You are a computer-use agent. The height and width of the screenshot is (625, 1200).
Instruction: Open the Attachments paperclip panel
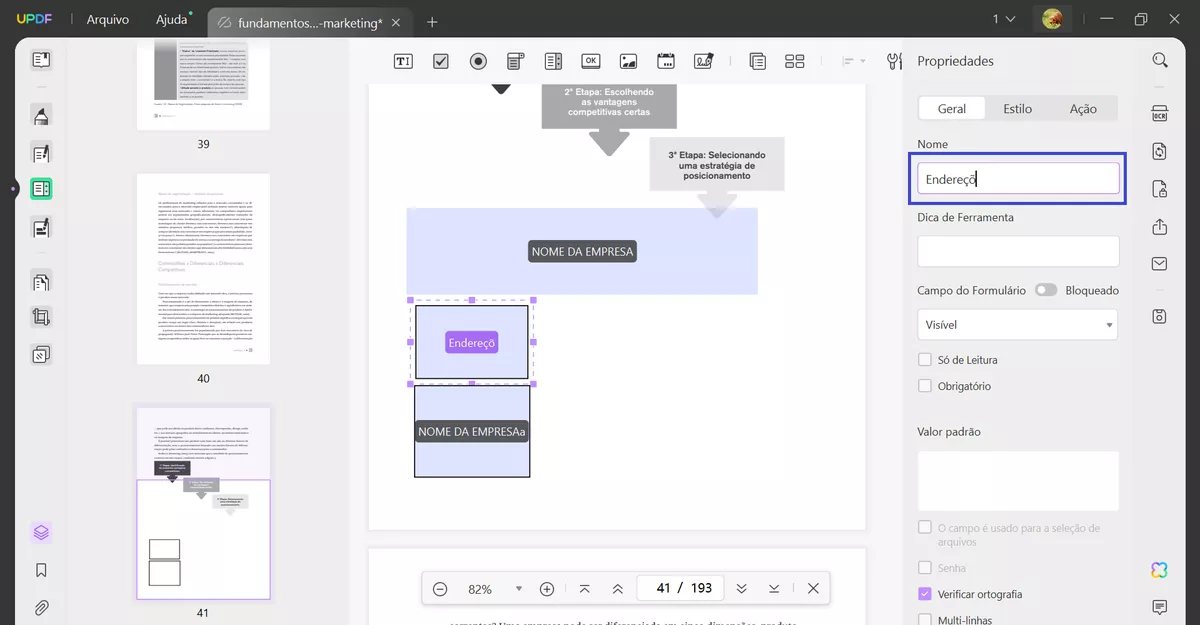click(x=41, y=607)
